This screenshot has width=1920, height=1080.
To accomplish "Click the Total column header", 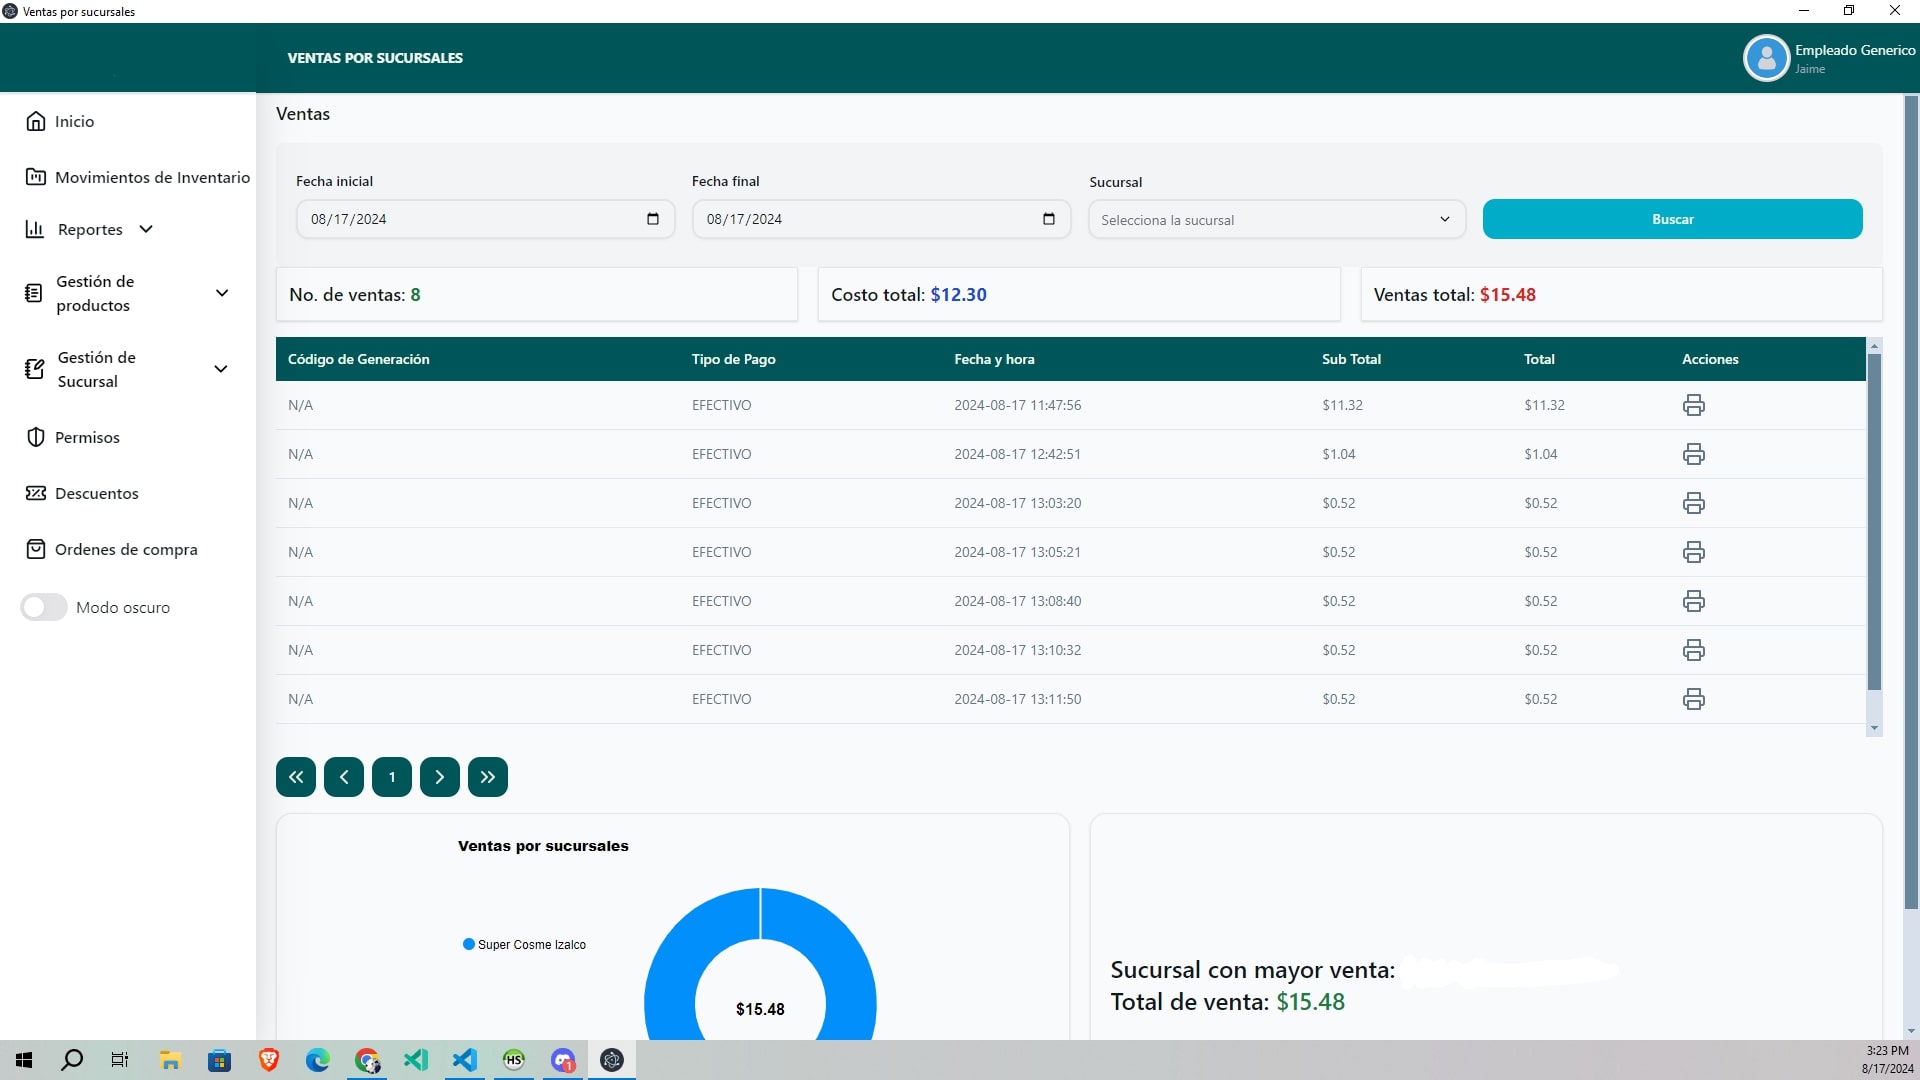I will [x=1539, y=359].
